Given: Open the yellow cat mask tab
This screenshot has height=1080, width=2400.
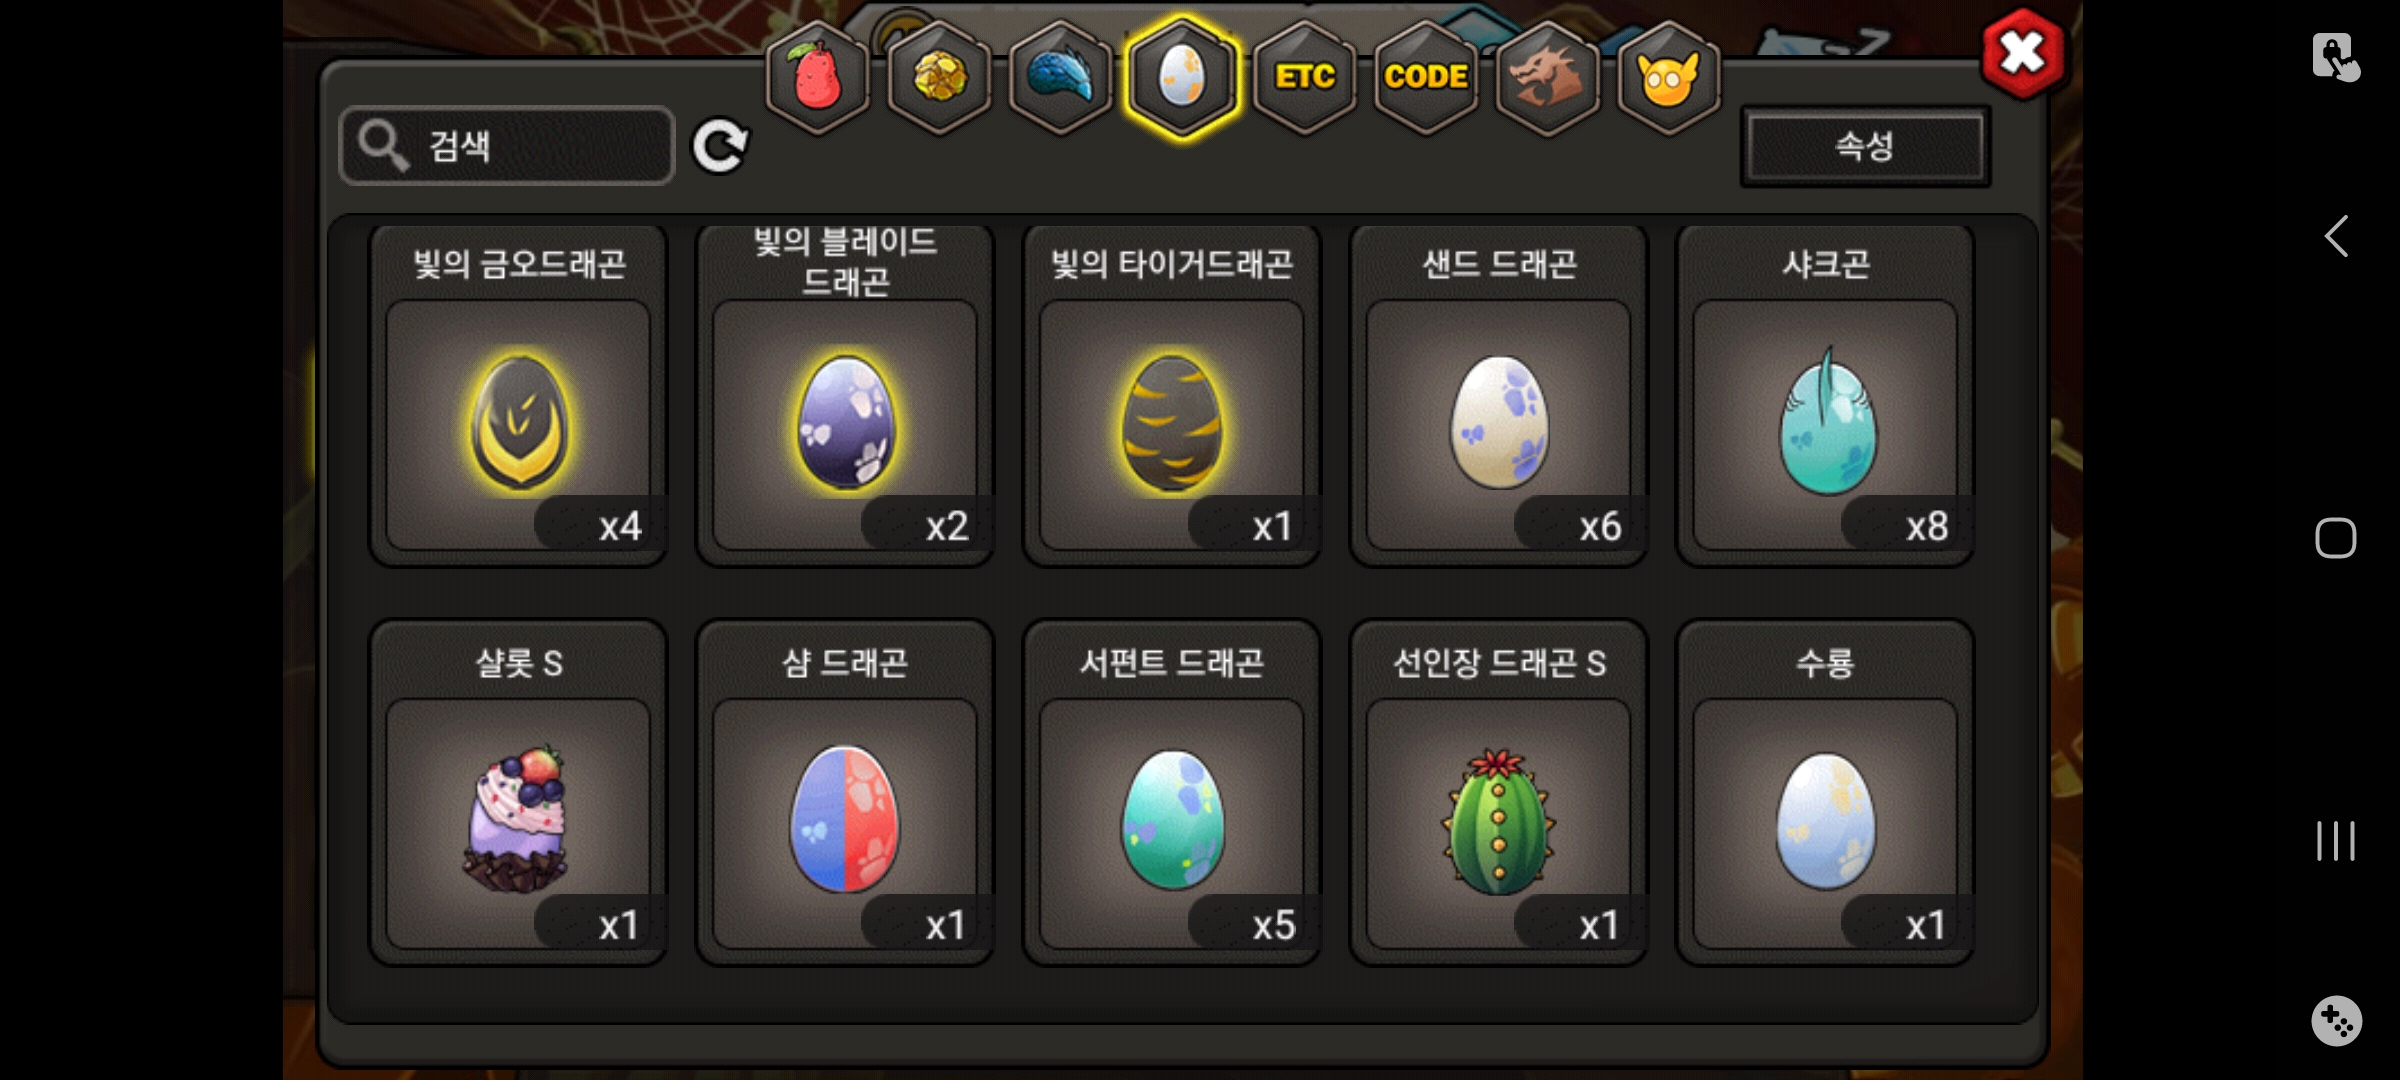Looking at the screenshot, I should [1668, 77].
